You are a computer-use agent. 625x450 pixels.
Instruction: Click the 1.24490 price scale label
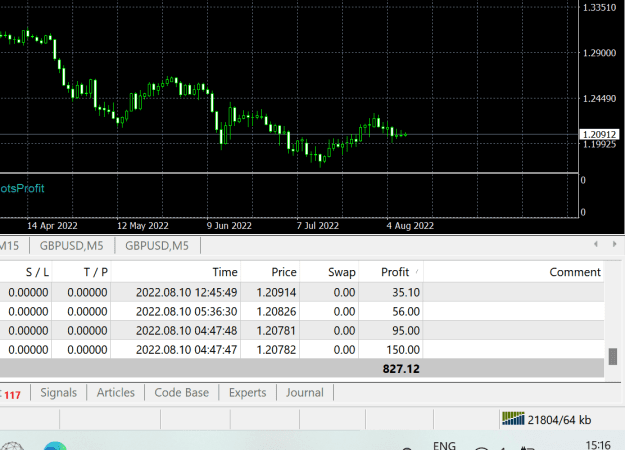(599, 98)
